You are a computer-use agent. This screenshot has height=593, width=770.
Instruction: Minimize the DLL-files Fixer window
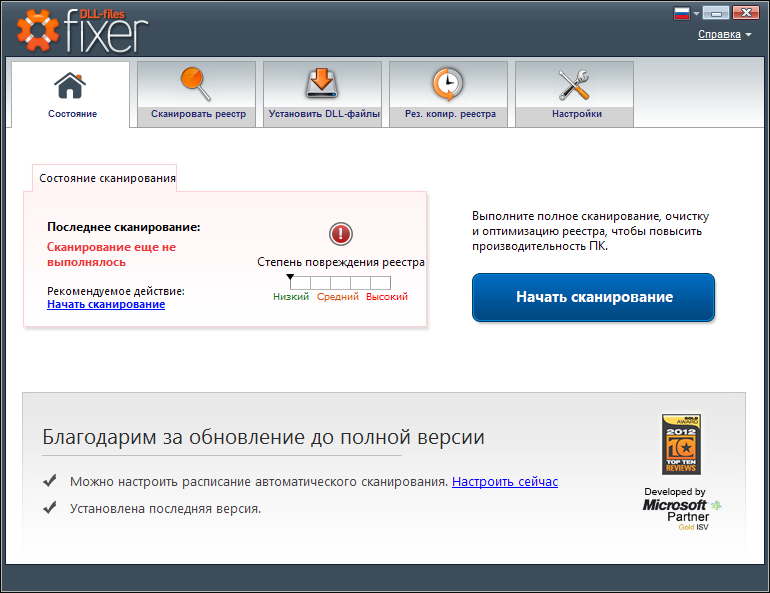715,13
